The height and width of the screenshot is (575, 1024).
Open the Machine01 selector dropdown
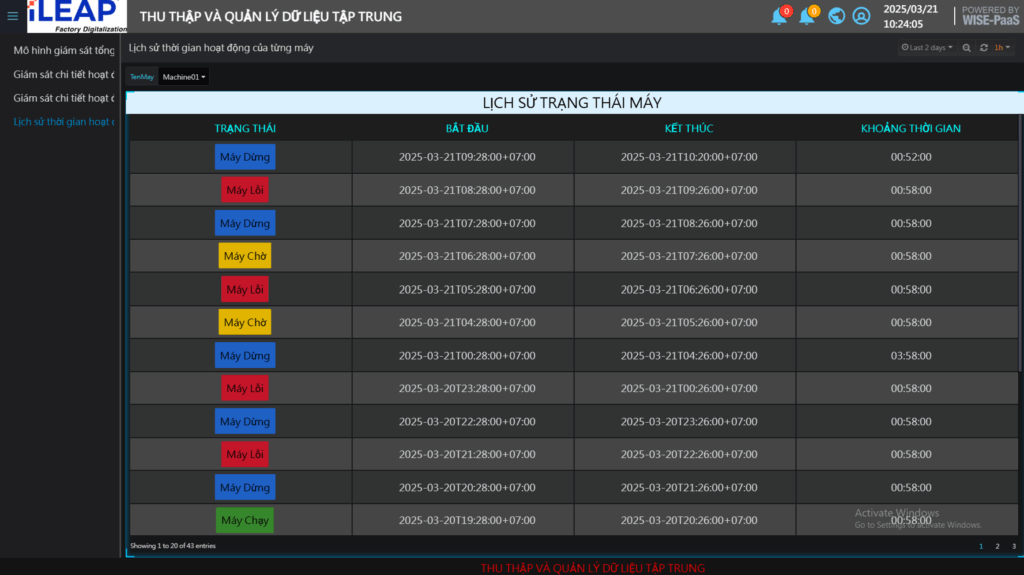click(x=184, y=76)
